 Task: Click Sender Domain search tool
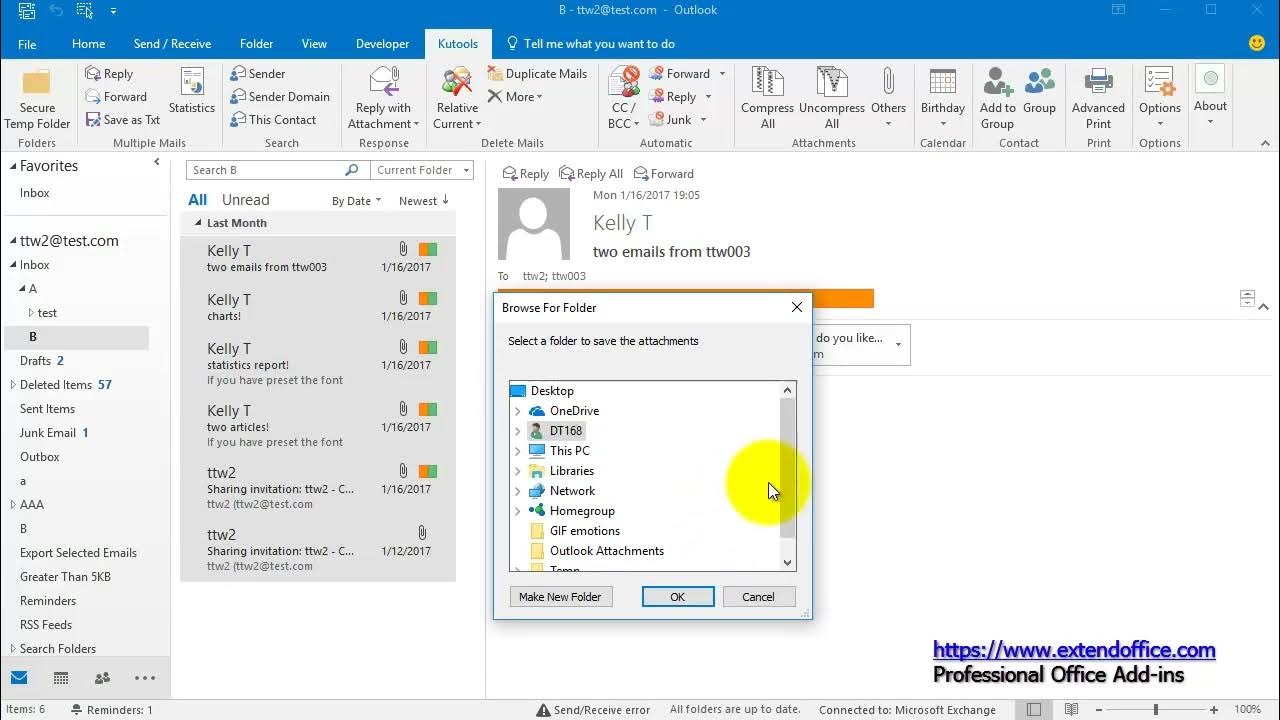[x=280, y=96]
